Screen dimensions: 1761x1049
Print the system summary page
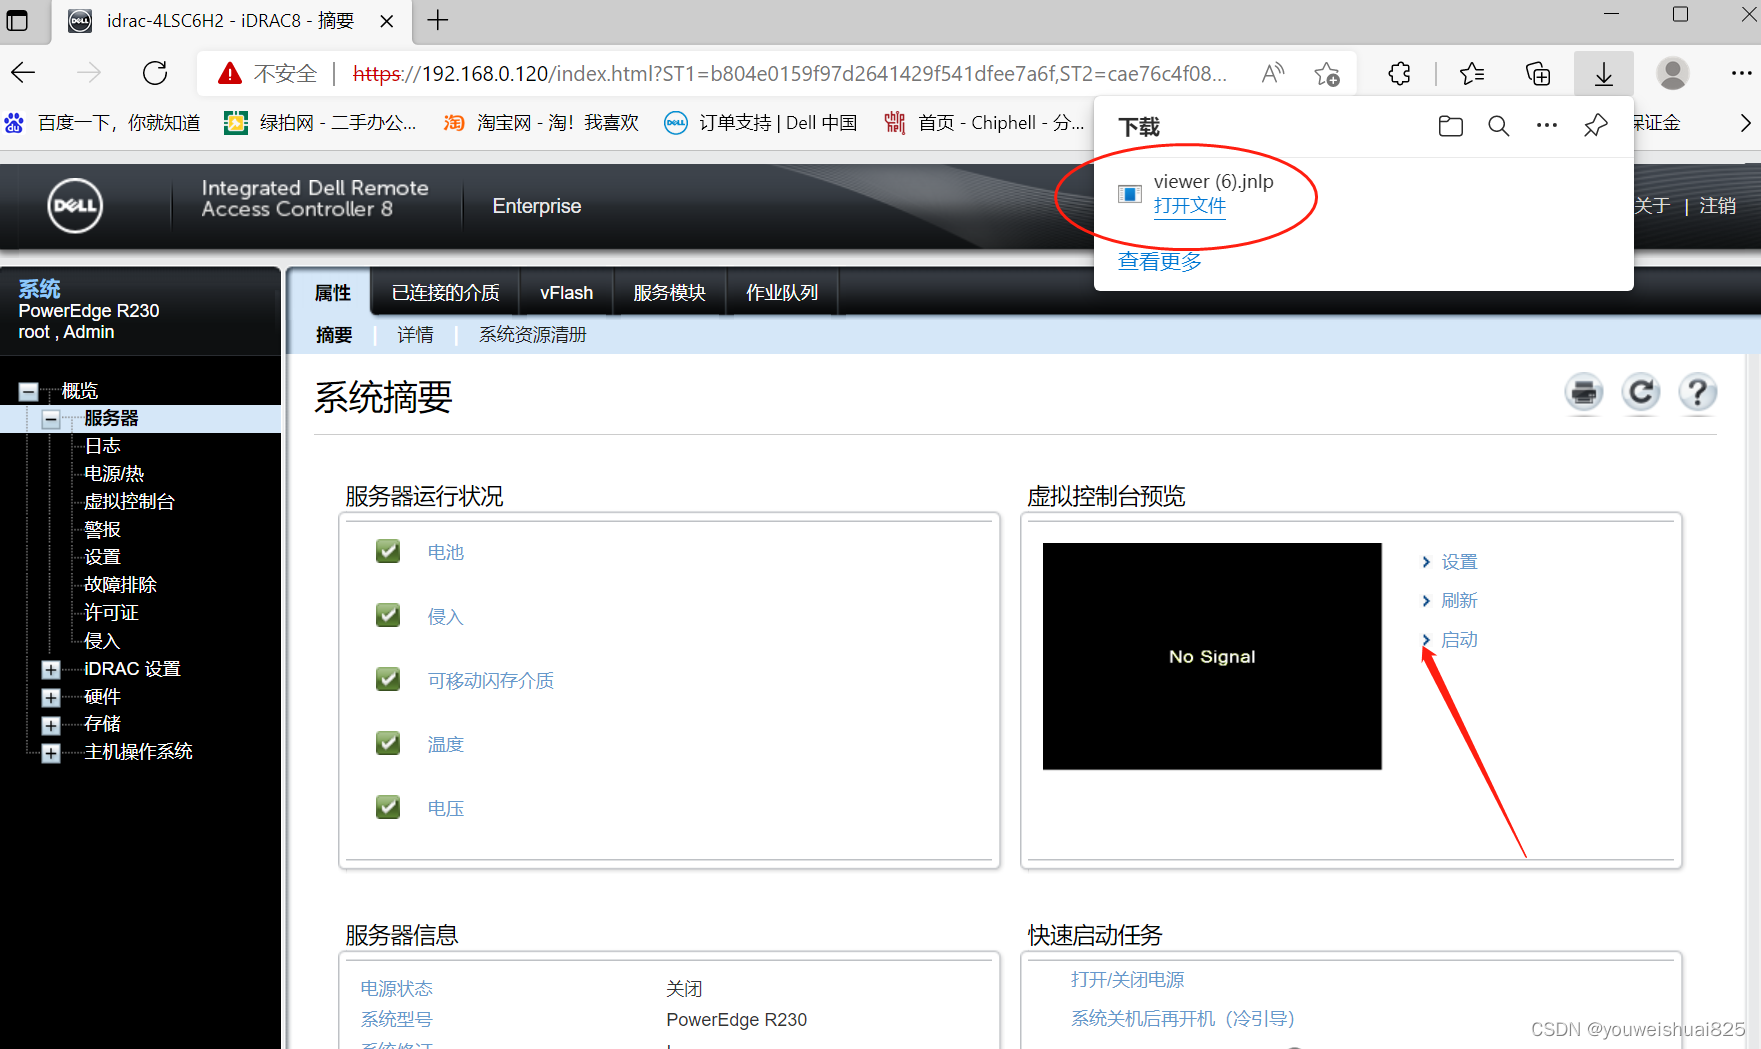1584,393
